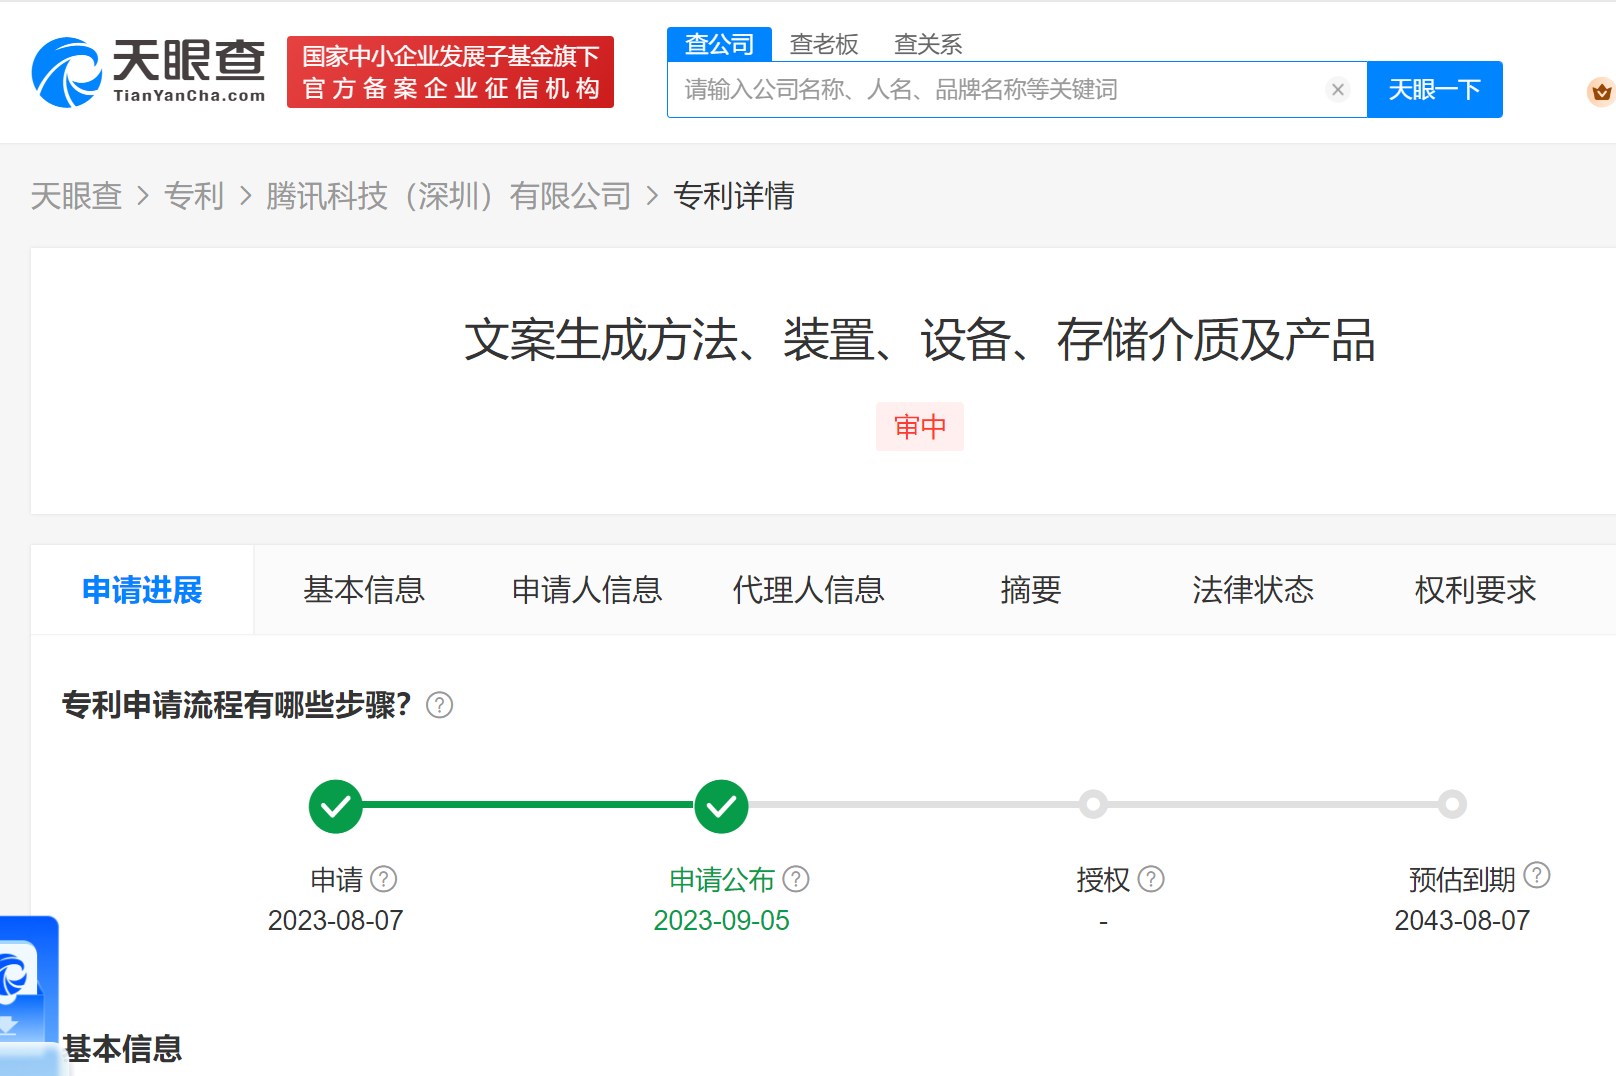Switch to the 摘要 tab
The height and width of the screenshot is (1076, 1616).
click(x=1031, y=590)
